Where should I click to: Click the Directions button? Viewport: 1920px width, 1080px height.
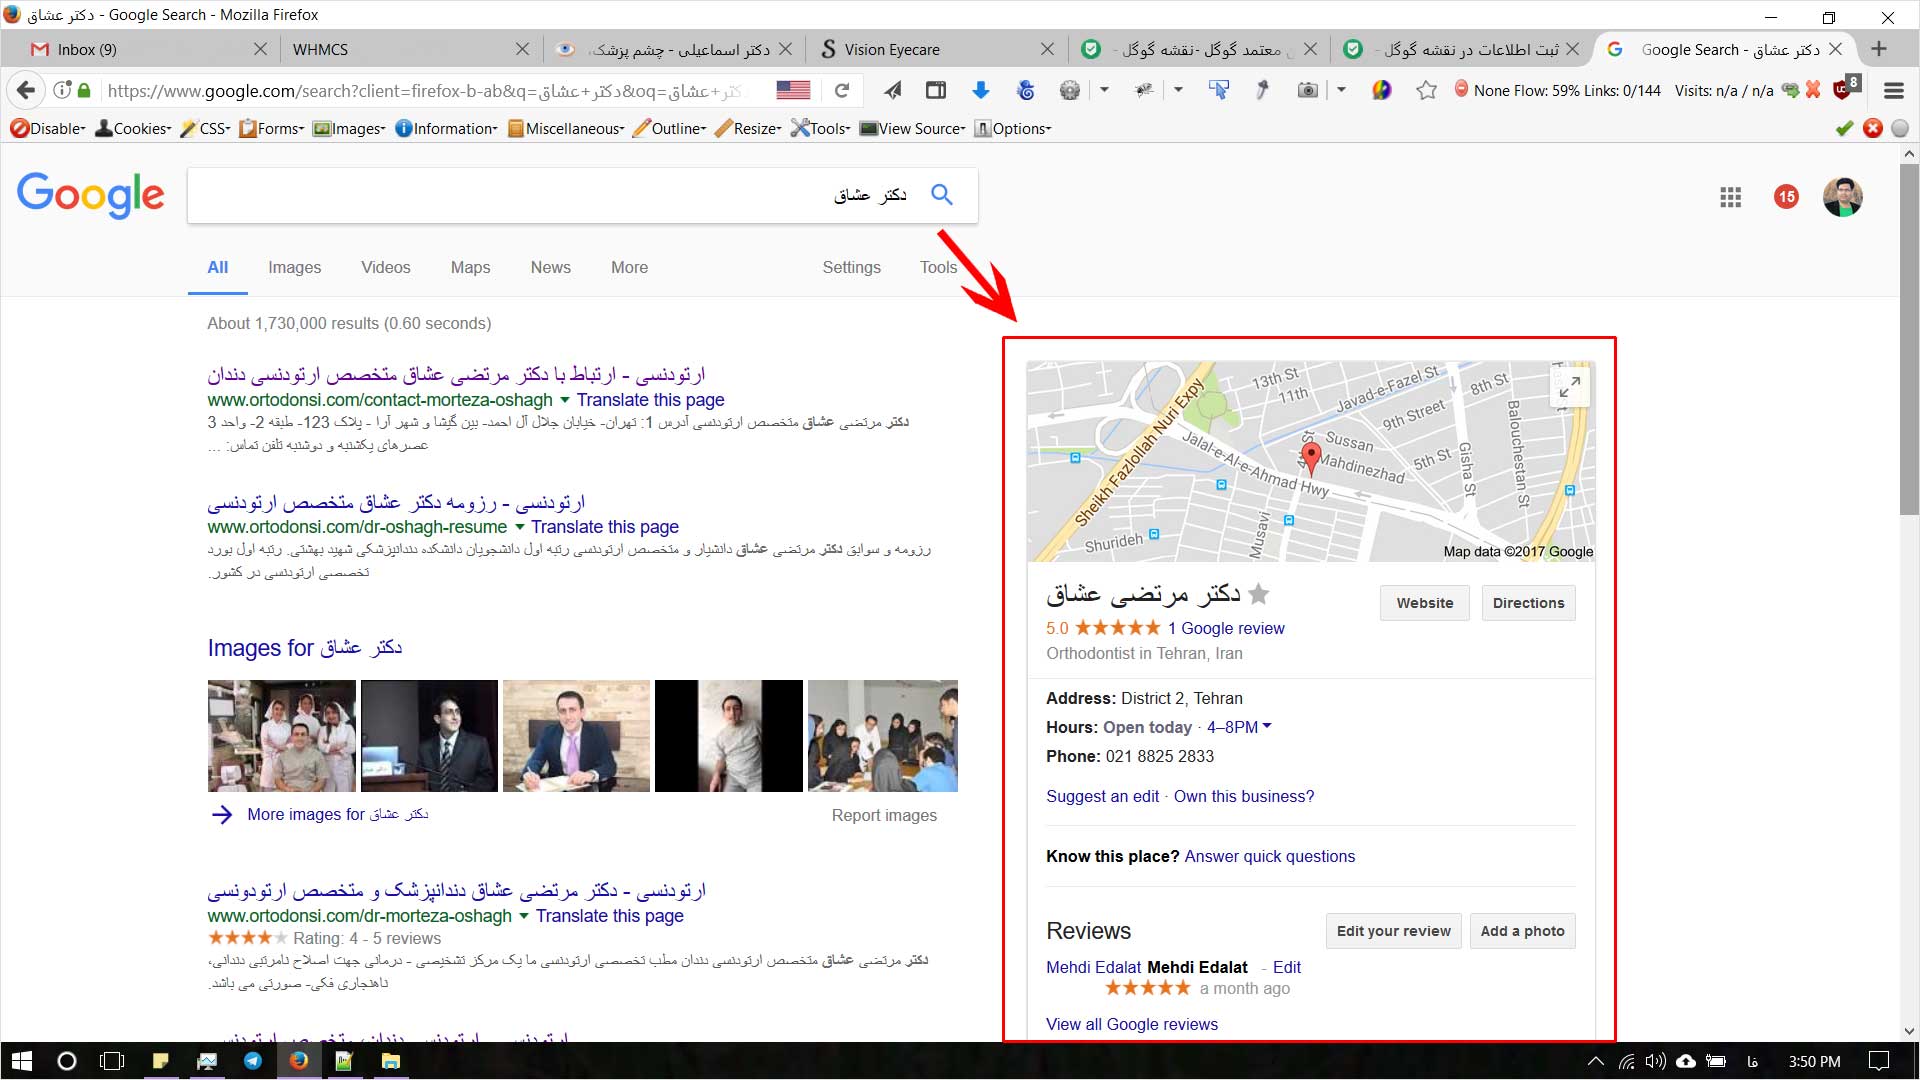1528,603
